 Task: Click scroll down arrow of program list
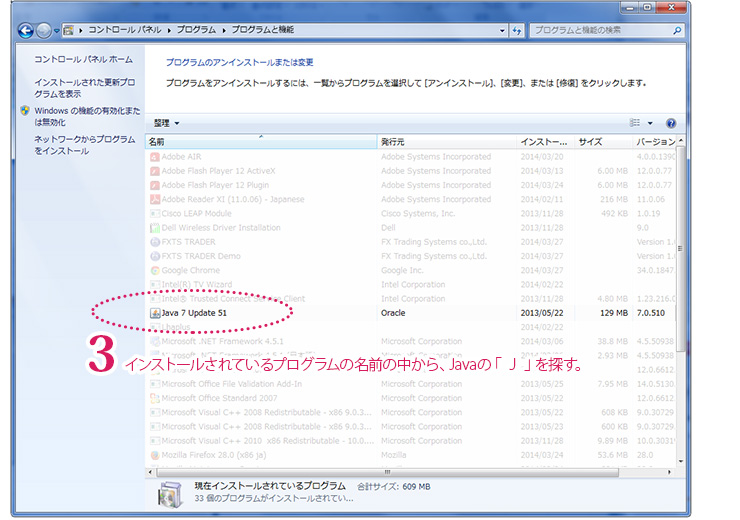coord(680,461)
